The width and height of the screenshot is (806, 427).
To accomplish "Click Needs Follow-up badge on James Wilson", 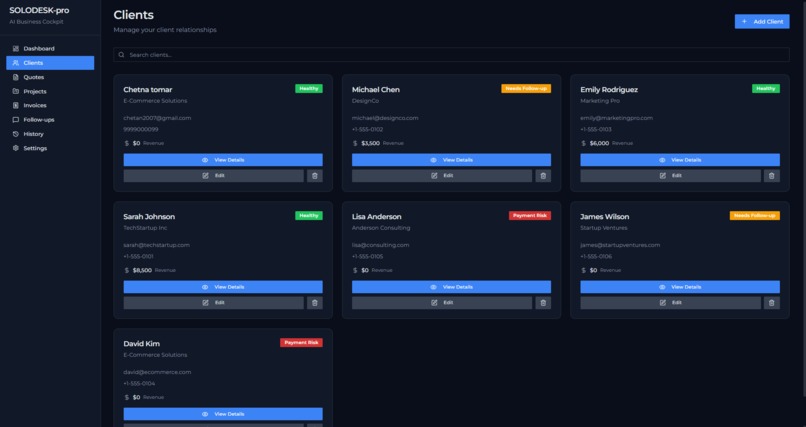I will pos(755,215).
